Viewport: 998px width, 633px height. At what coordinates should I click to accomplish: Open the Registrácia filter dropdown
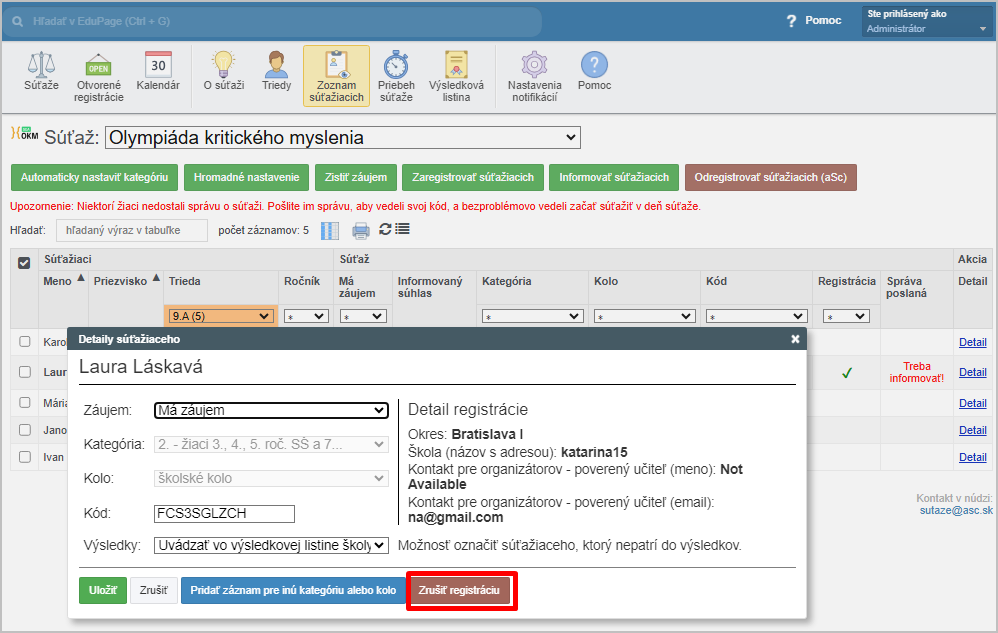click(x=846, y=316)
